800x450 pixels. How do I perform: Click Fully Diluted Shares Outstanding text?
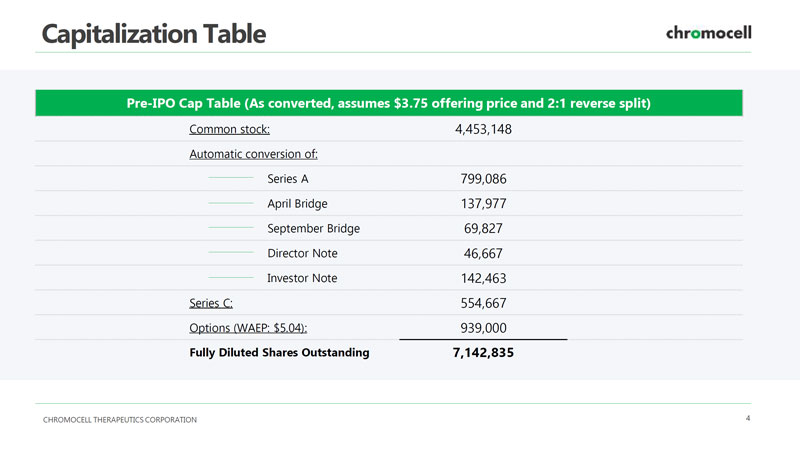pyautogui.click(x=279, y=353)
